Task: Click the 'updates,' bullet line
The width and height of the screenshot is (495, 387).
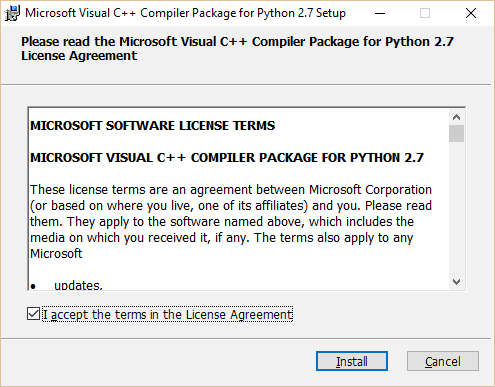Action: tap(78, 285)
